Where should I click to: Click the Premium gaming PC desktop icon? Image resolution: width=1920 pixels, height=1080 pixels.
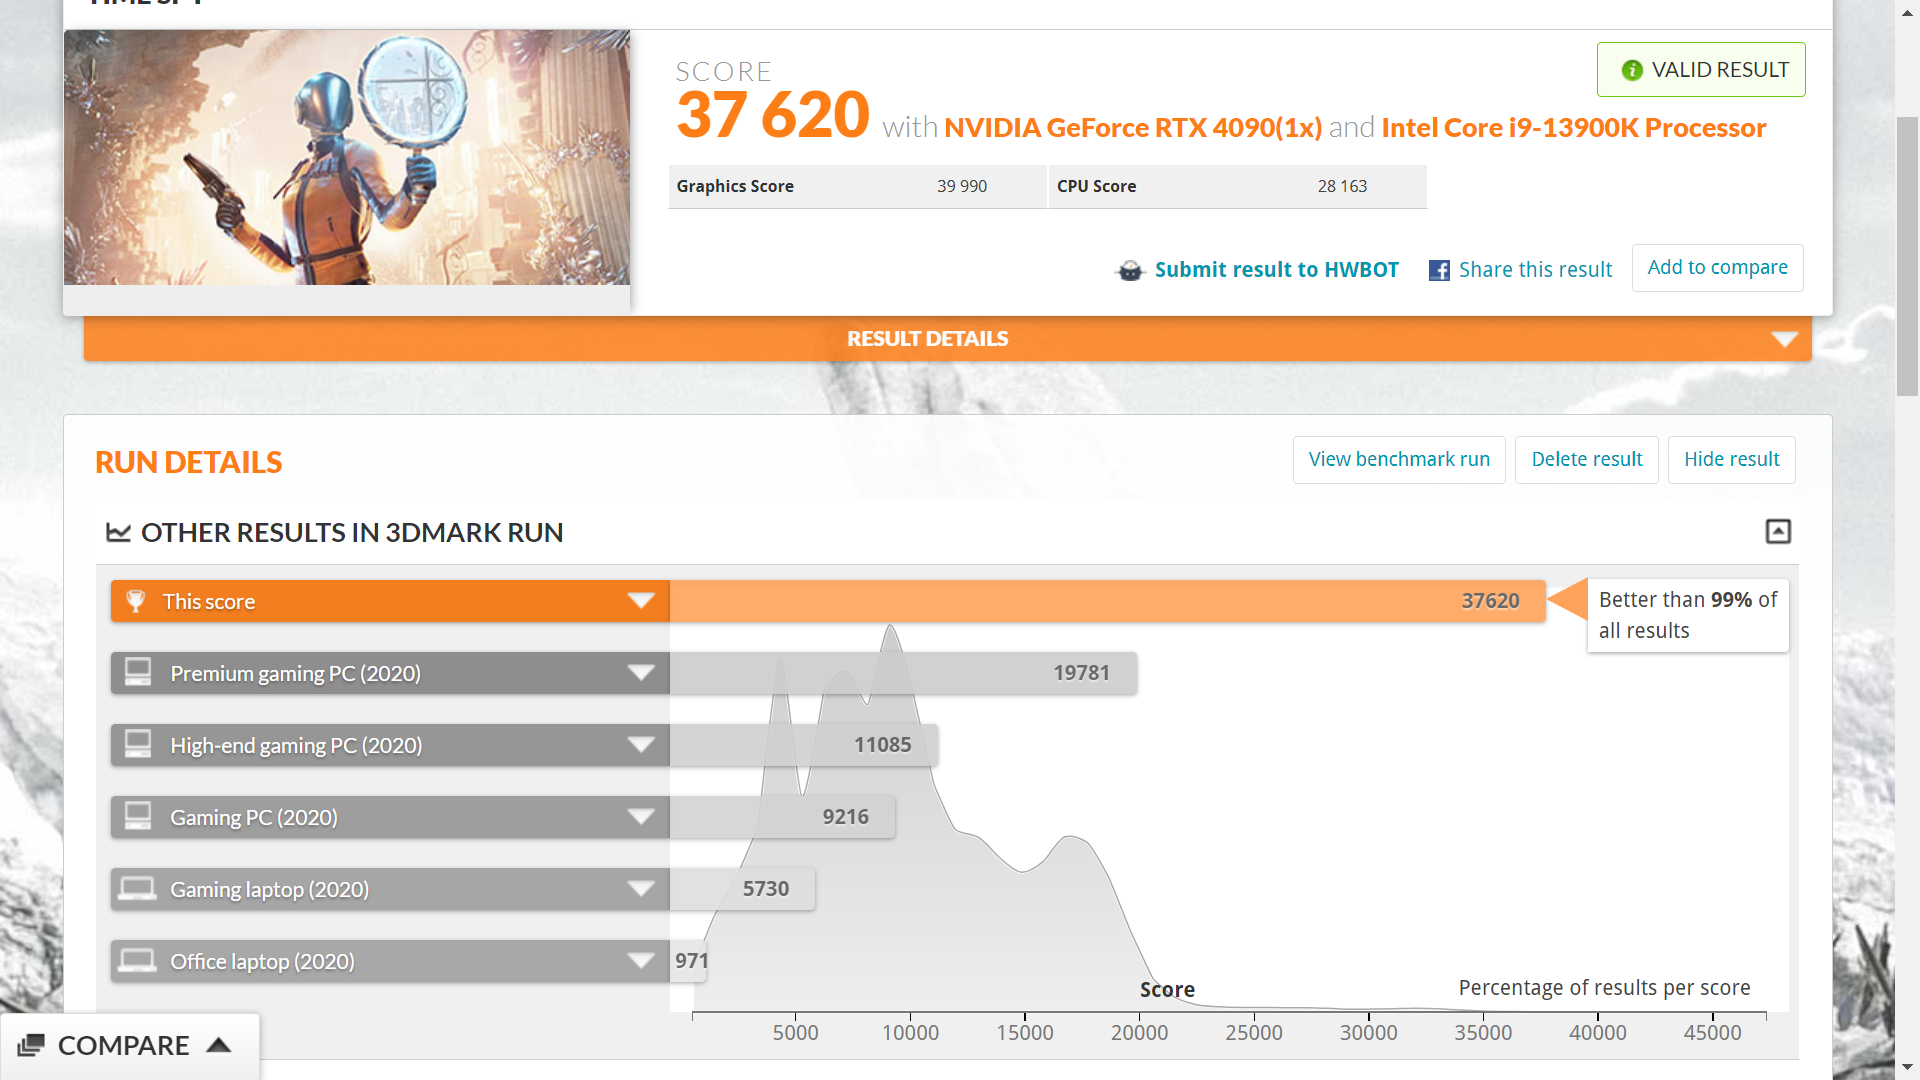click(x=138, y=672)
